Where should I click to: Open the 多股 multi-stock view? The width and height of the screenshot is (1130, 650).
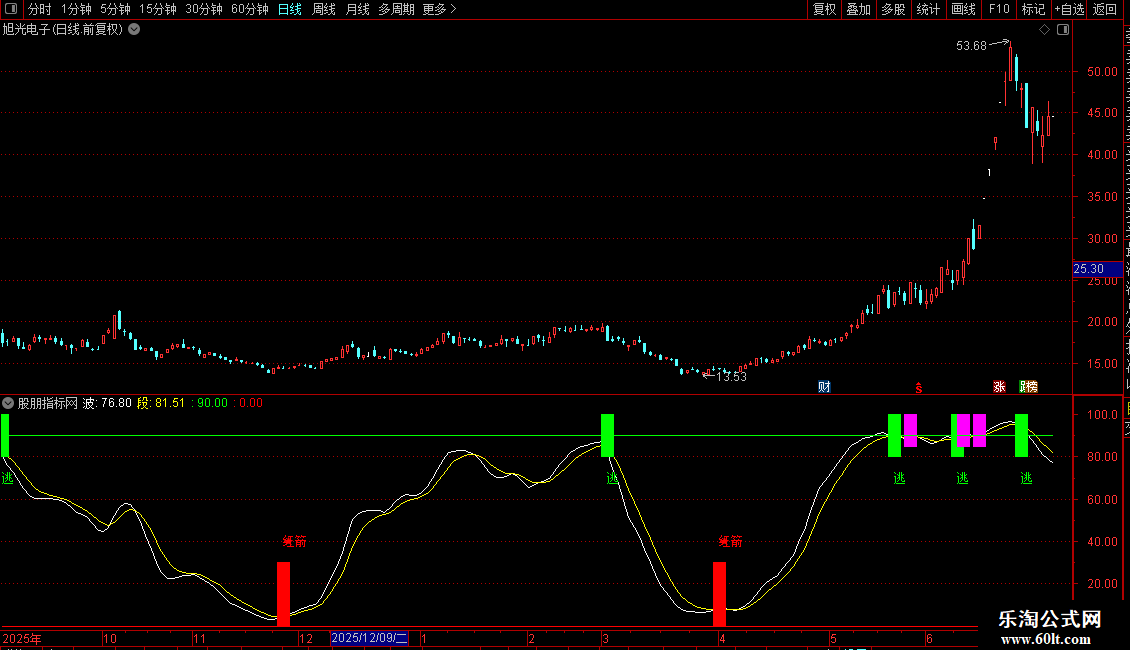click(893, 9)
